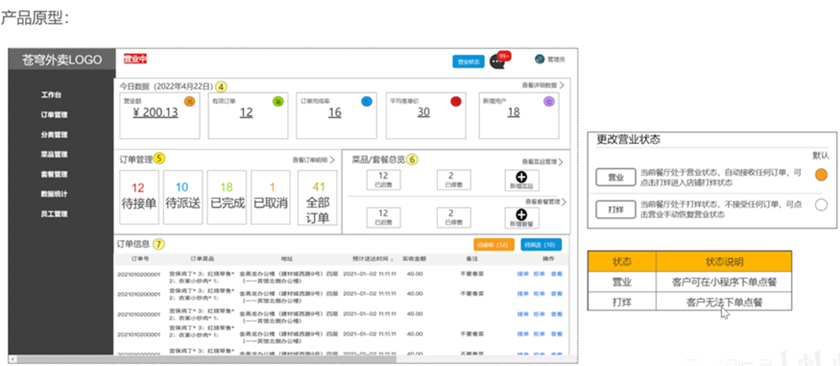Click the orange icon in 营业额 card
The height and width of the screenshot is (366, 840).
pyautogui.click(x=189, y=100)
